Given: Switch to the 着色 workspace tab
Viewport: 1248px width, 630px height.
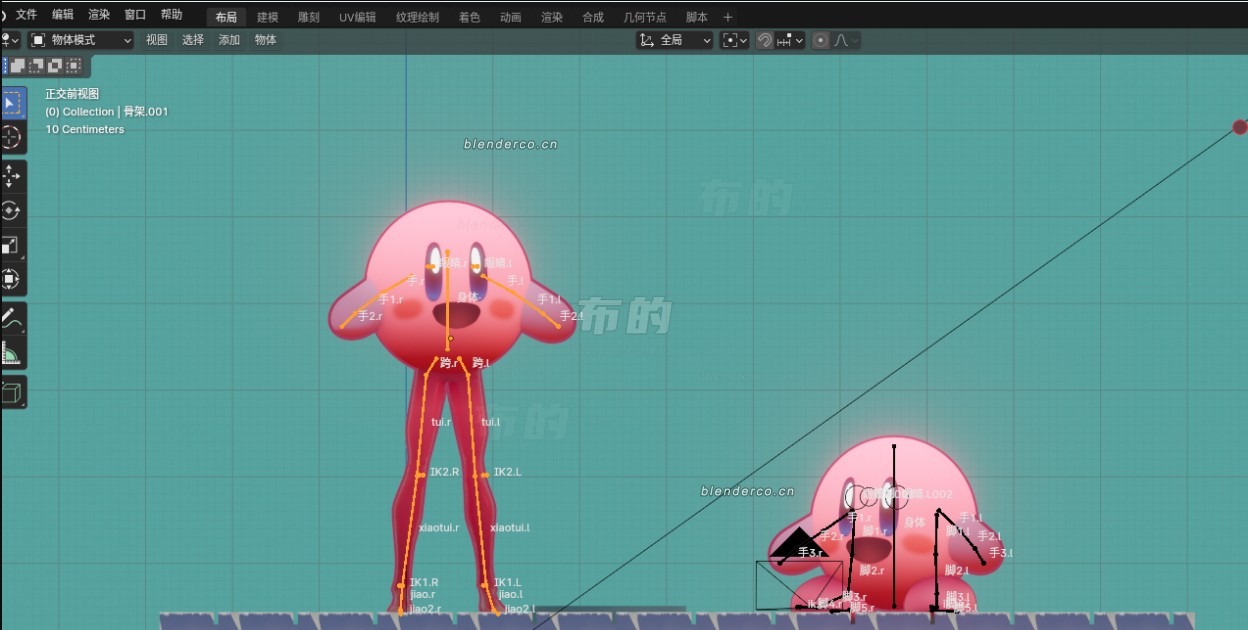Looking at the screenshot, I should point(470,17).
